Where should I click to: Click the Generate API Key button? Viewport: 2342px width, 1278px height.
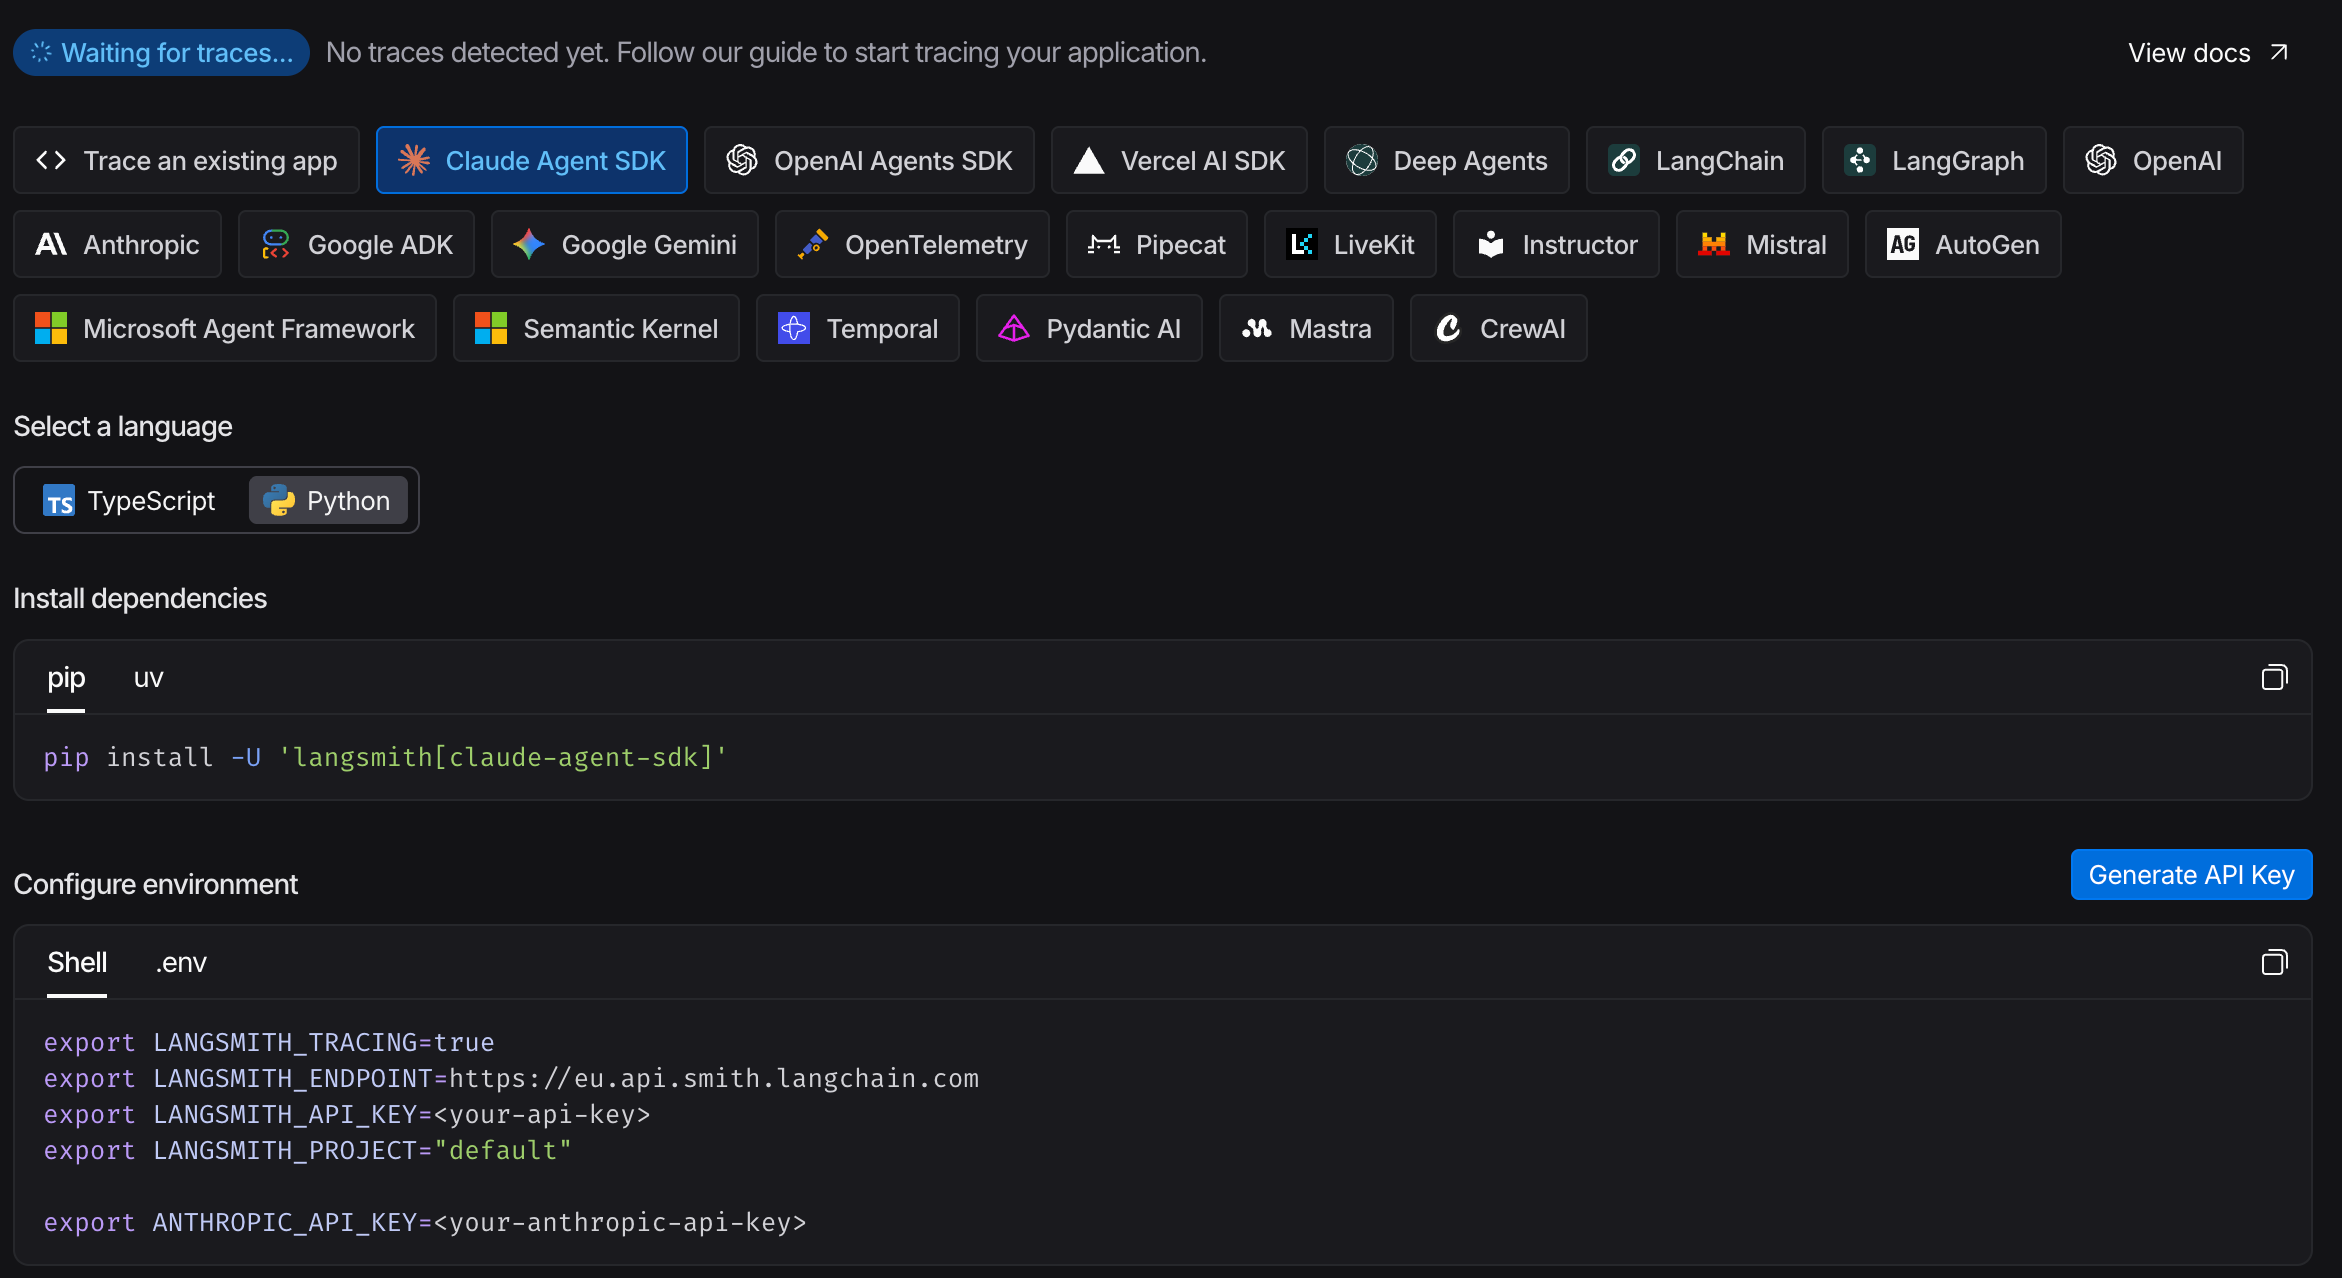pos(2190,875)
